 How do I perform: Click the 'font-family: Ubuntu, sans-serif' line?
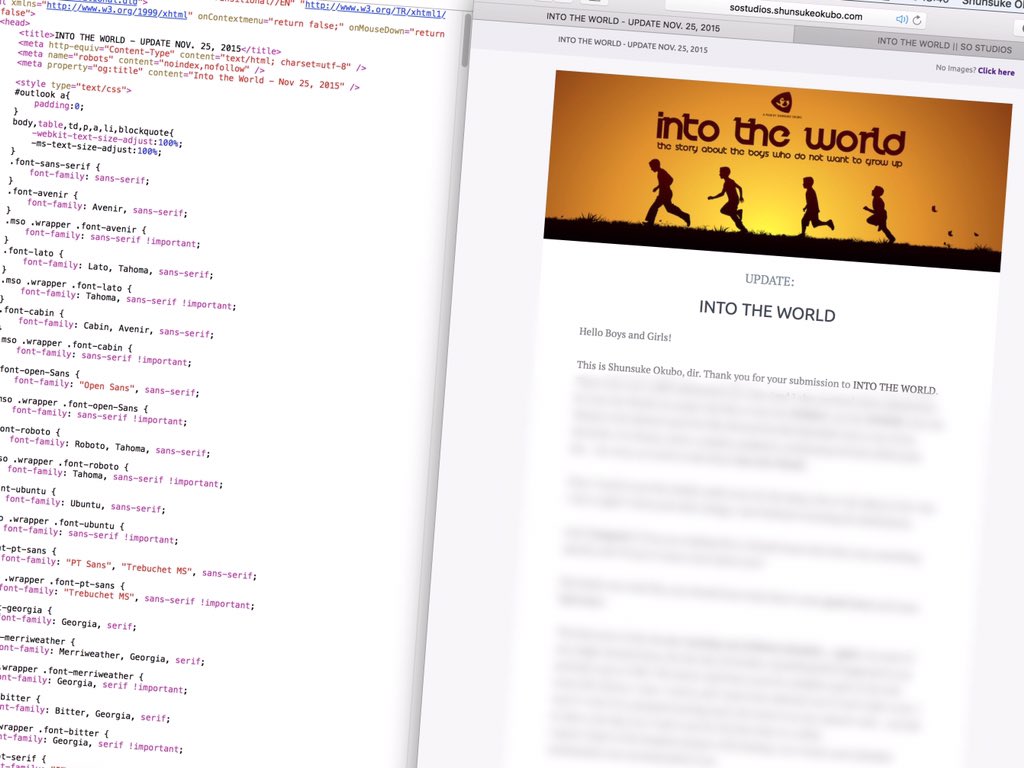85,504
